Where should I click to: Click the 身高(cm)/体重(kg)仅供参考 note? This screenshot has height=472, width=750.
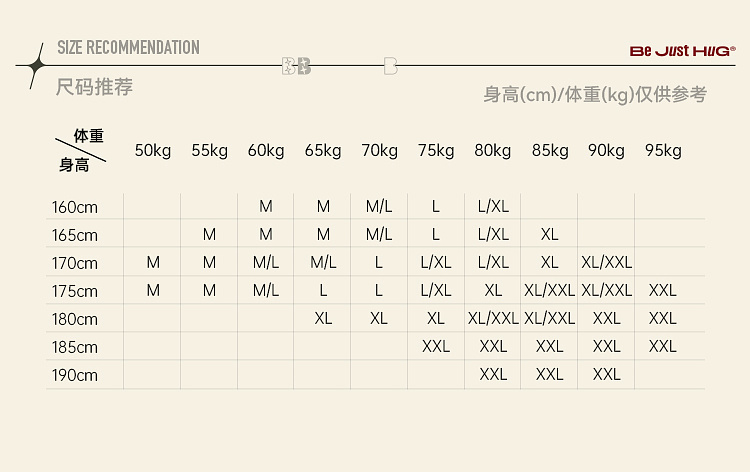pyautogui.click(x=595, y=95)
